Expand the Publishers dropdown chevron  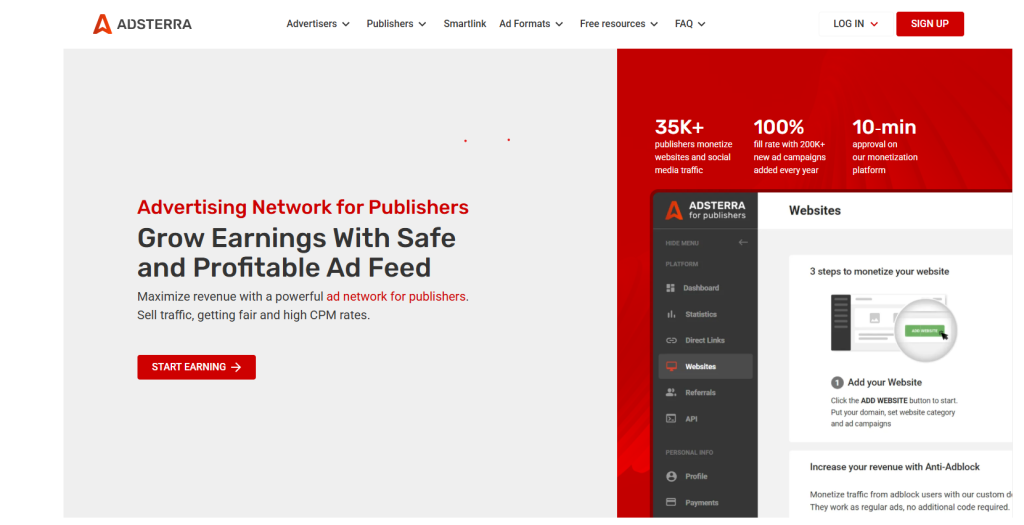tap(423, 24)
